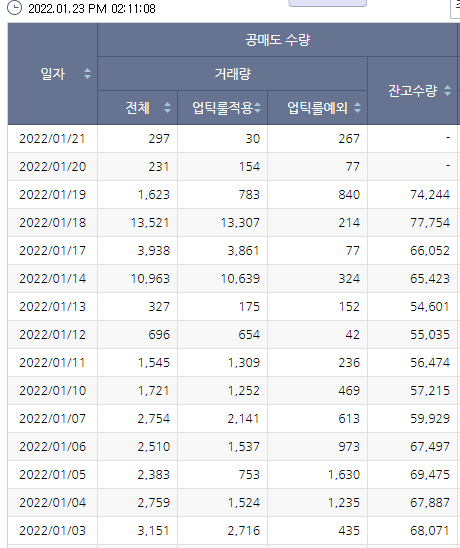The height and width of the screenshot is (548, 460).
Task: Select date cell 2022/01/04
Action: coord(52,503)
